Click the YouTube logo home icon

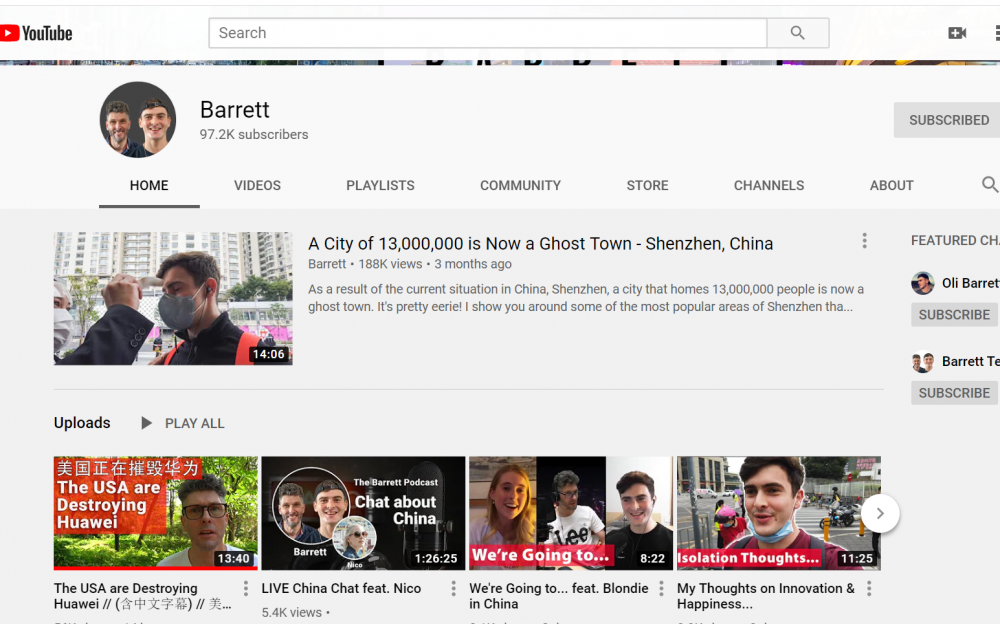point(36,33)
